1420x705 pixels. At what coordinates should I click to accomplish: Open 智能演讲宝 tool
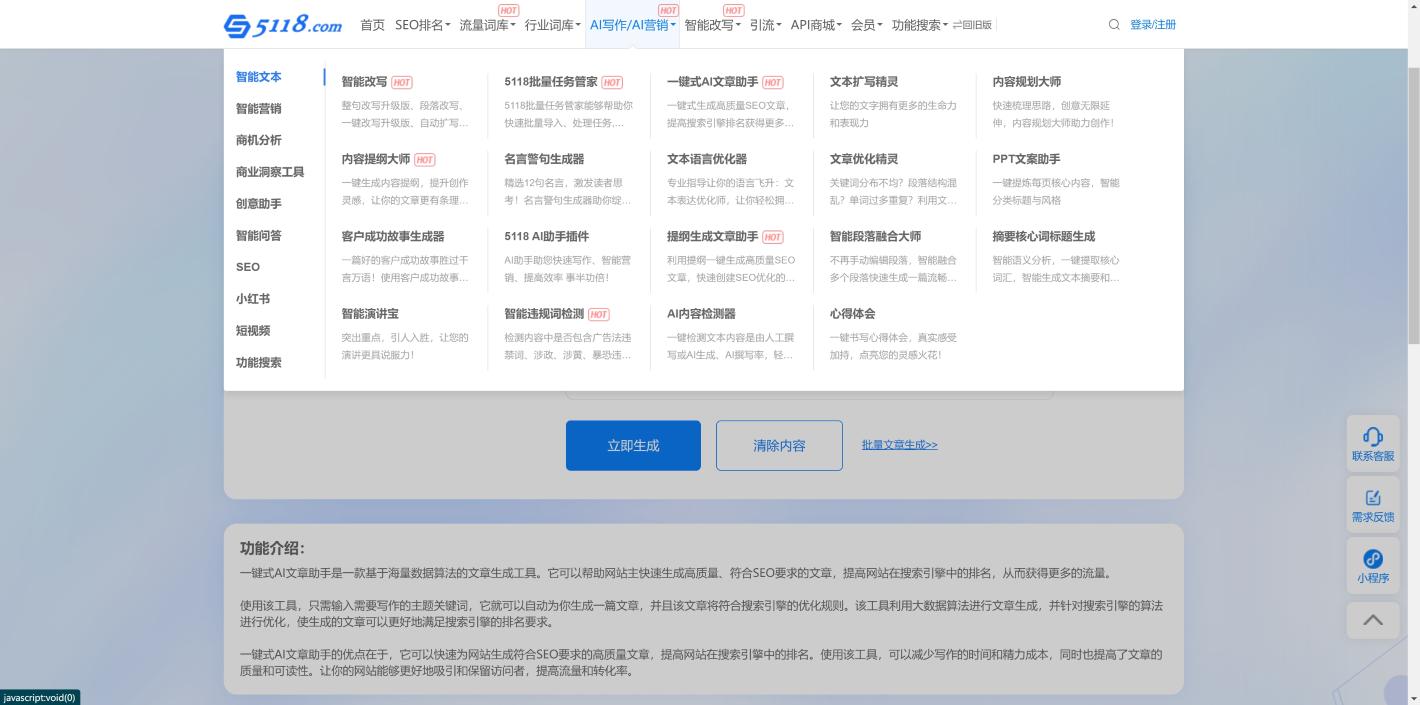370,314
